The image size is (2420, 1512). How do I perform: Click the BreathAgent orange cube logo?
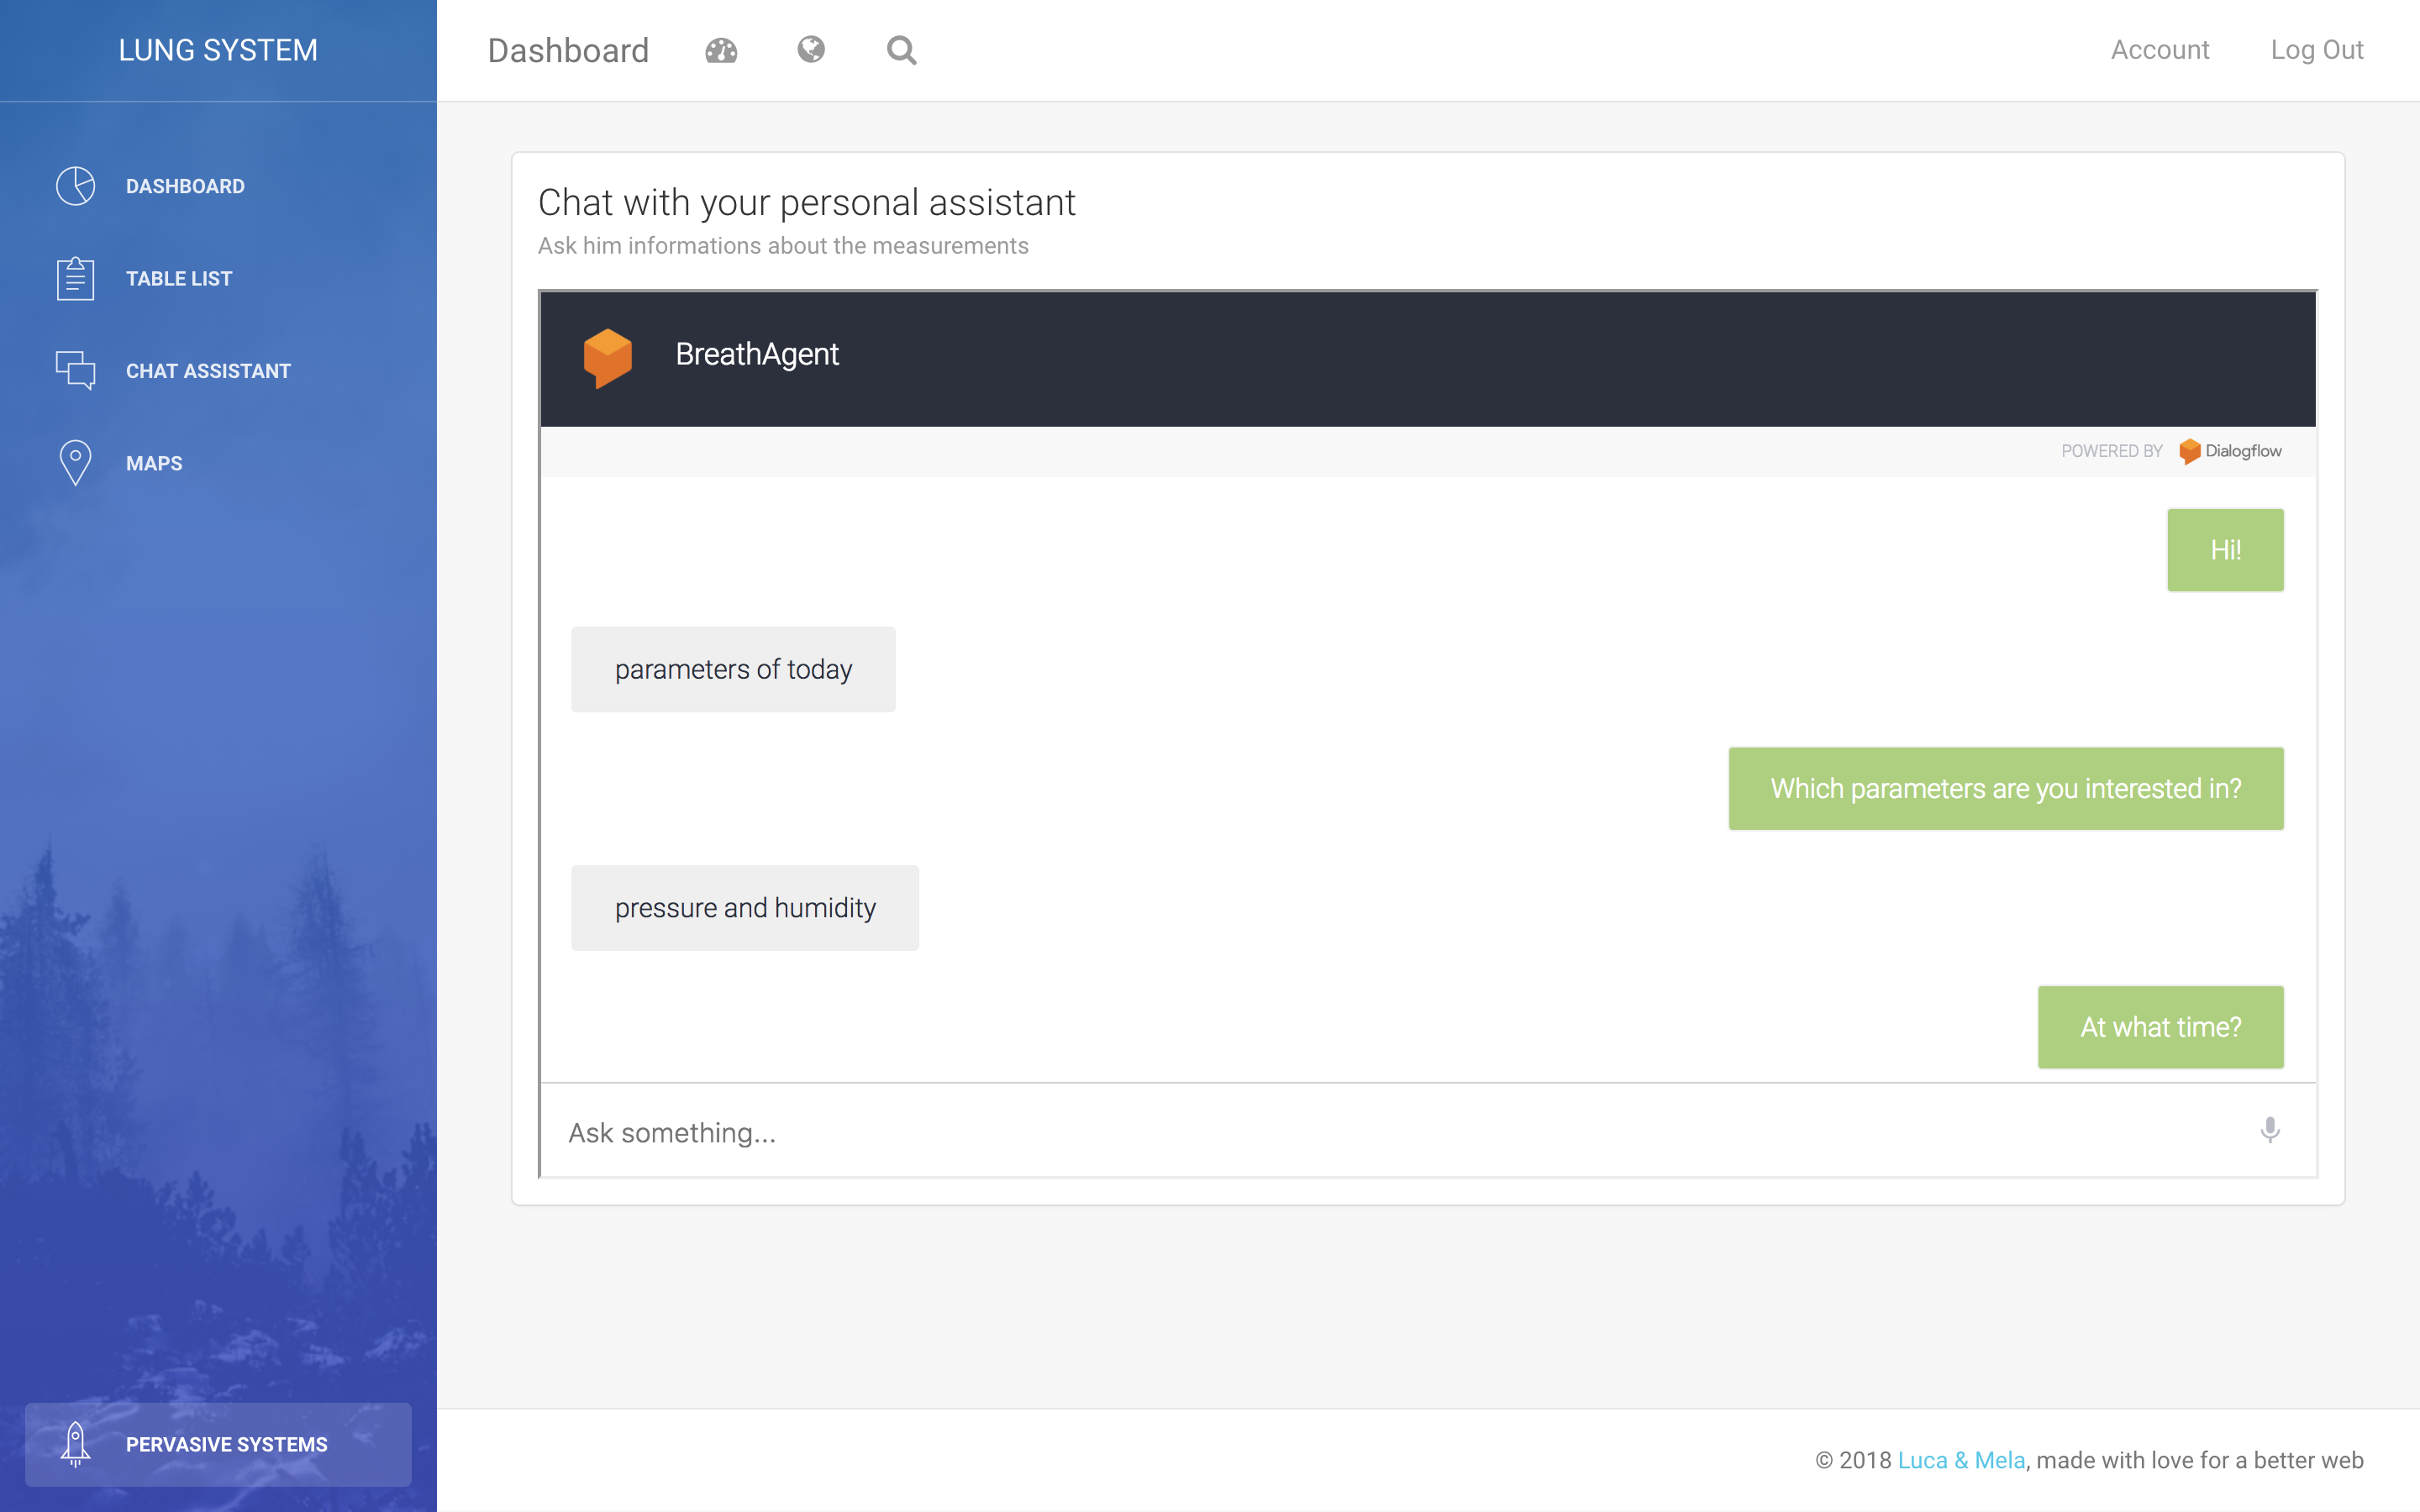[610, 357]
